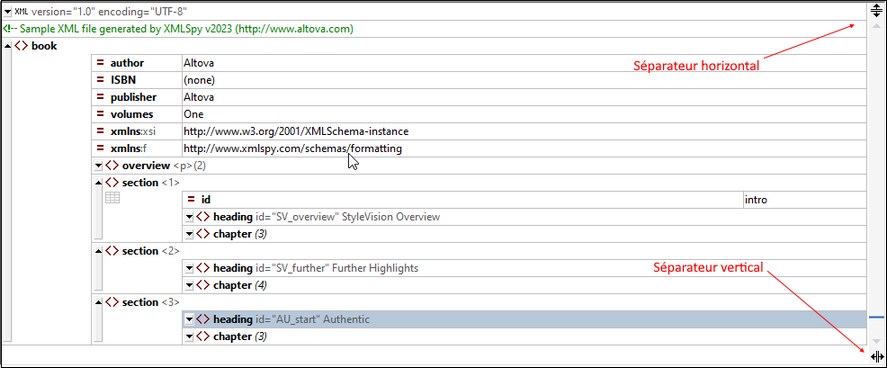Click the table display icon under section 1
This screenshot has height=368, width=887.
pyautogui.click(x=113, y=198)
